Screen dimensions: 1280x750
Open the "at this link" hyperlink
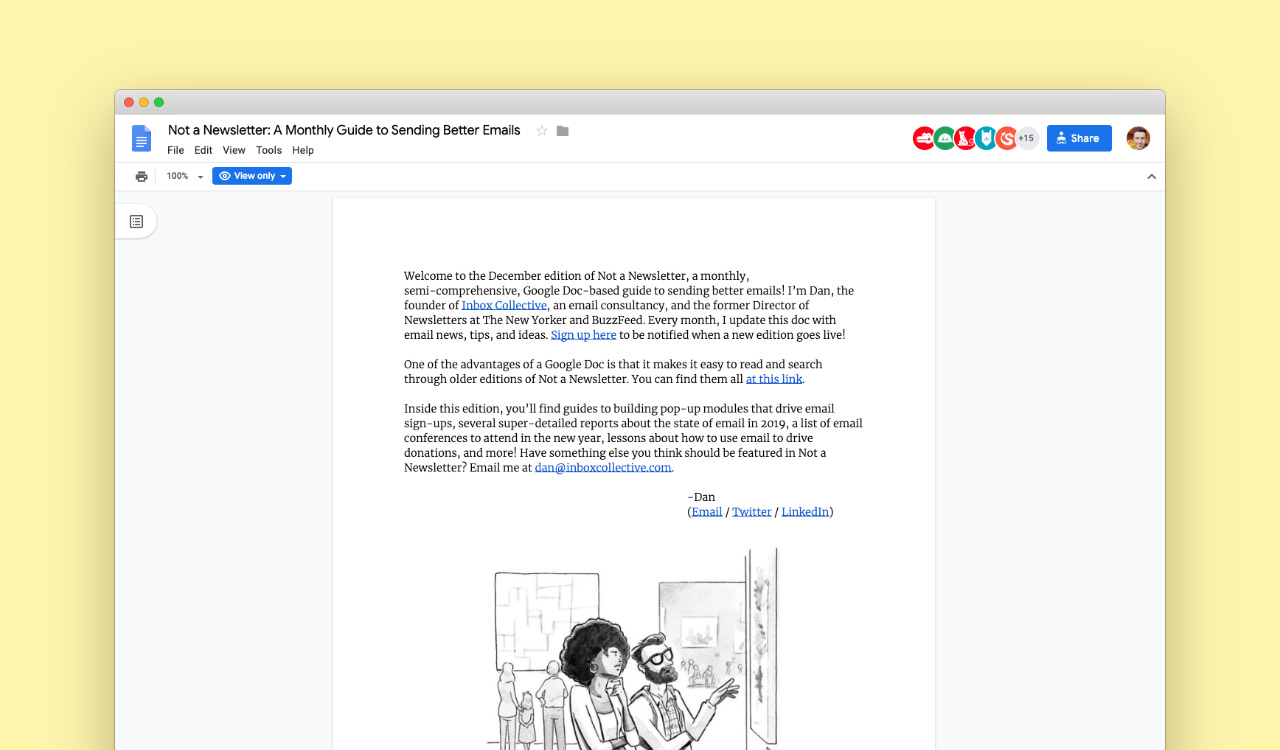coord(774,380)
